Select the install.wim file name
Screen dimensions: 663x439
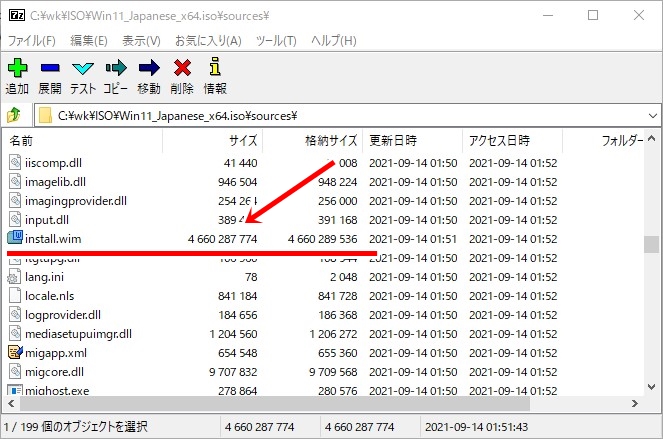coord(53,239)
